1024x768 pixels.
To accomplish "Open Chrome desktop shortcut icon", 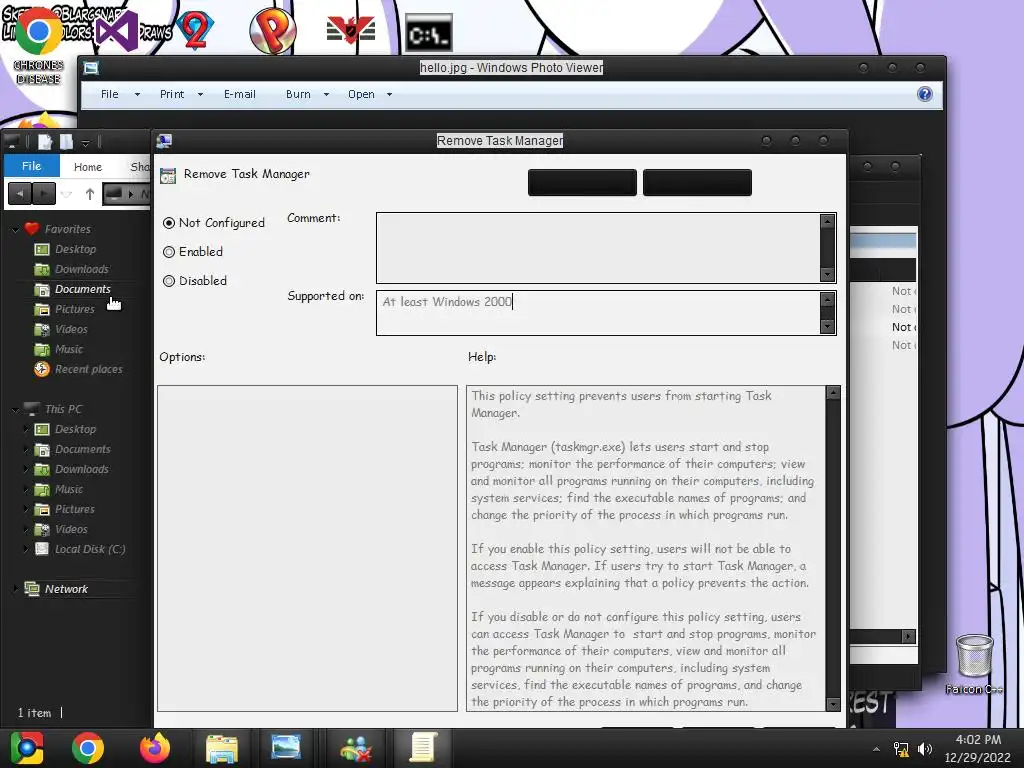I will (38, 33).
